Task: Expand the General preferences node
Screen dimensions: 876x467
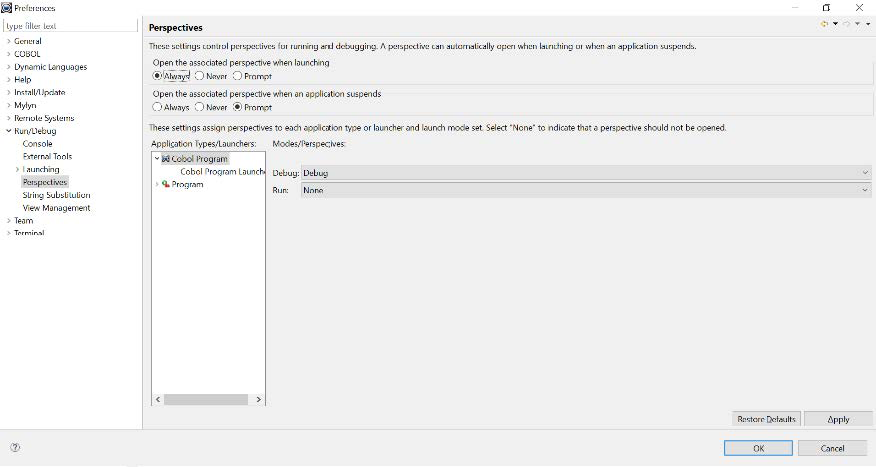Action: pos(8,41)
